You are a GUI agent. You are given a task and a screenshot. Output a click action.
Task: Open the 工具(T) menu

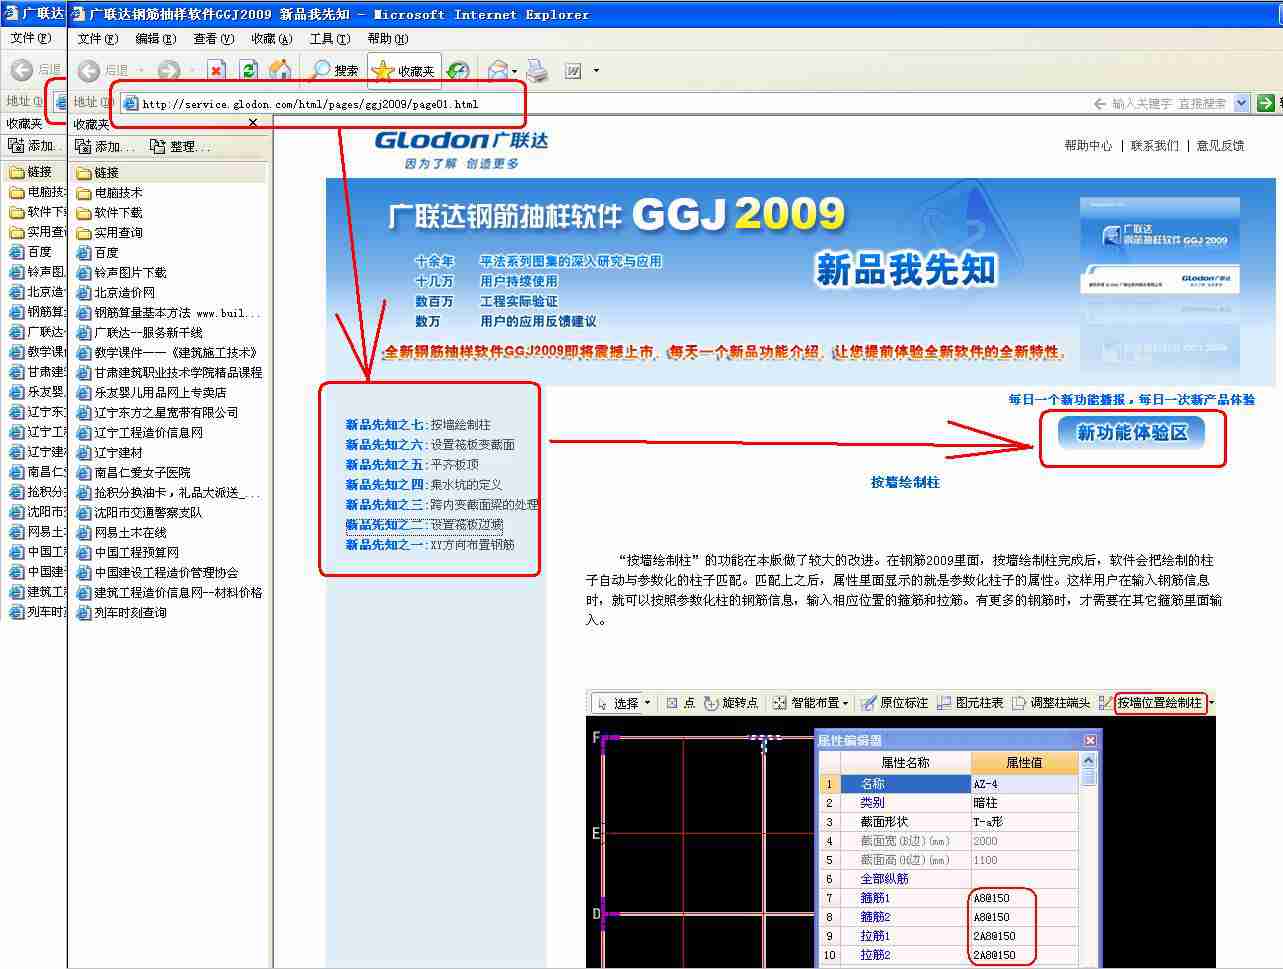330,38
